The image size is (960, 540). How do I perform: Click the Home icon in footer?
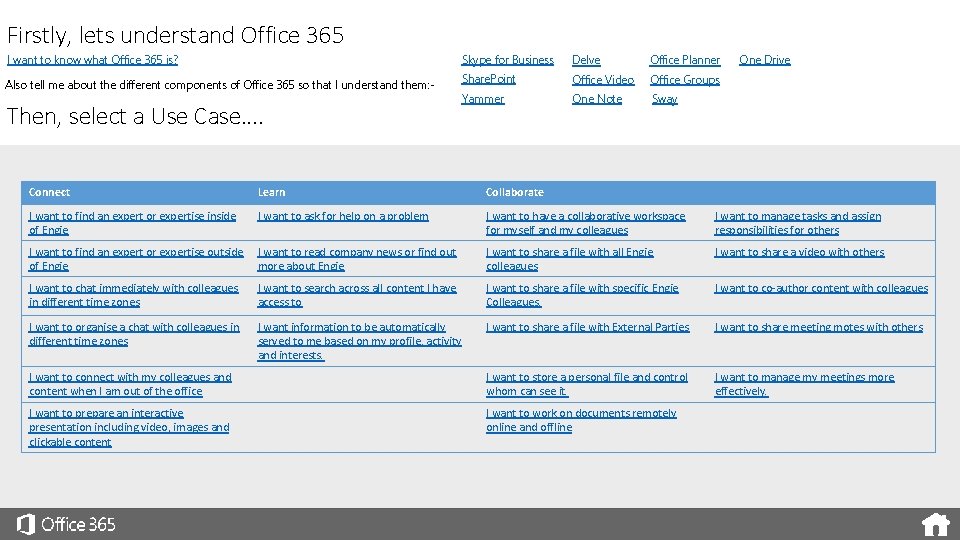click(x=936, y=525)
